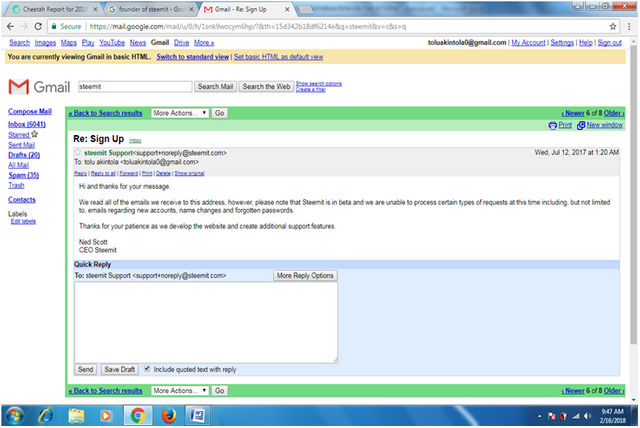The image size is (640, 428).
Task: Open Starred folder
Action: coord(19,135)
